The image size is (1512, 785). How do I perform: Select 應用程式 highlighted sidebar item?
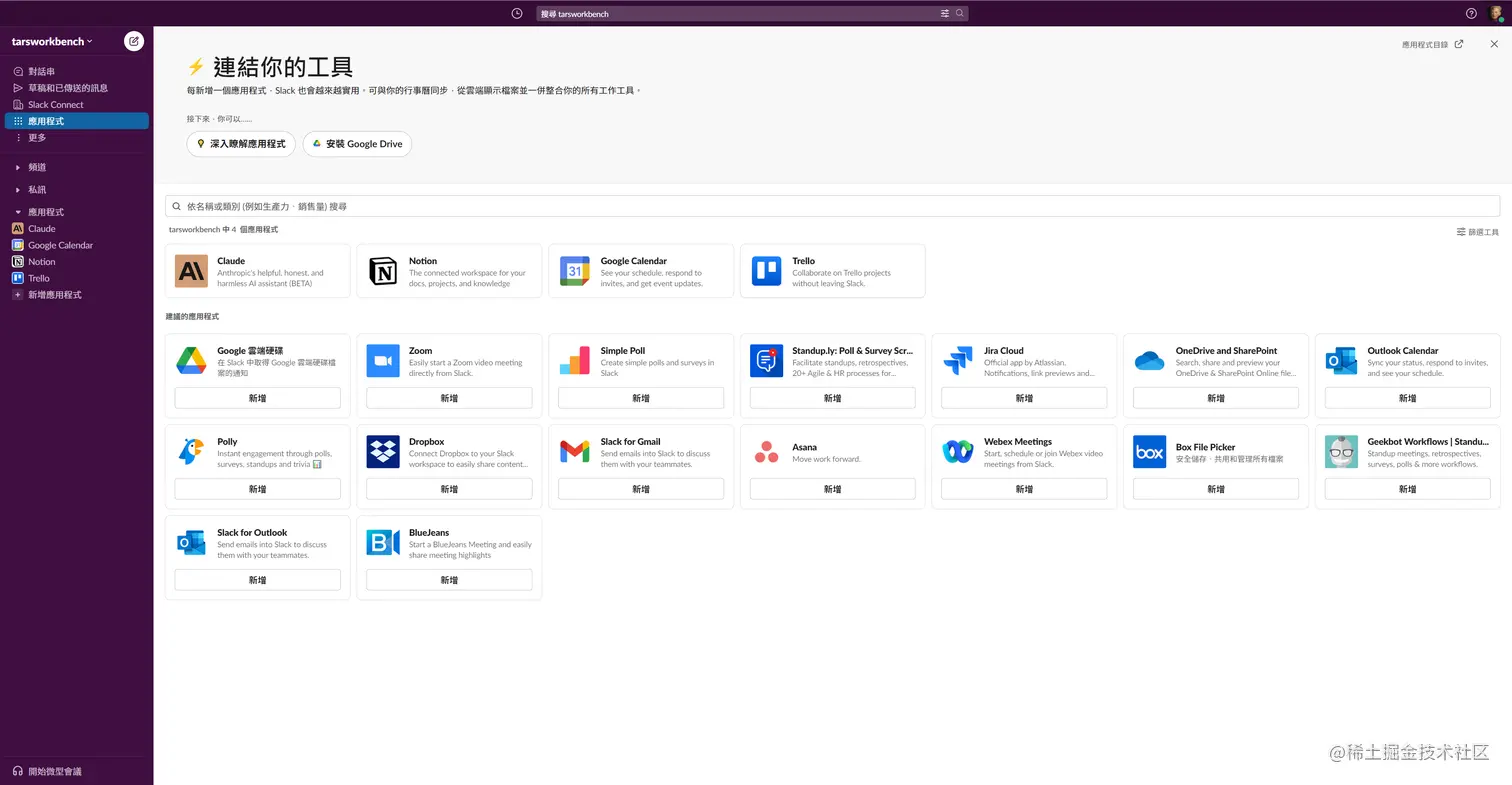77,121
